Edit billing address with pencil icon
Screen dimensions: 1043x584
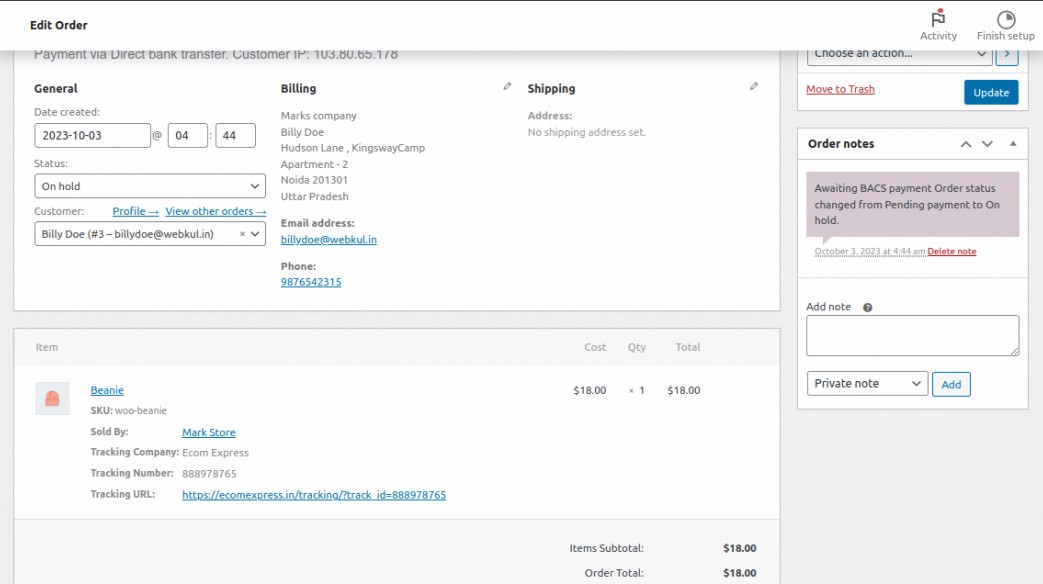coord(507,87)
